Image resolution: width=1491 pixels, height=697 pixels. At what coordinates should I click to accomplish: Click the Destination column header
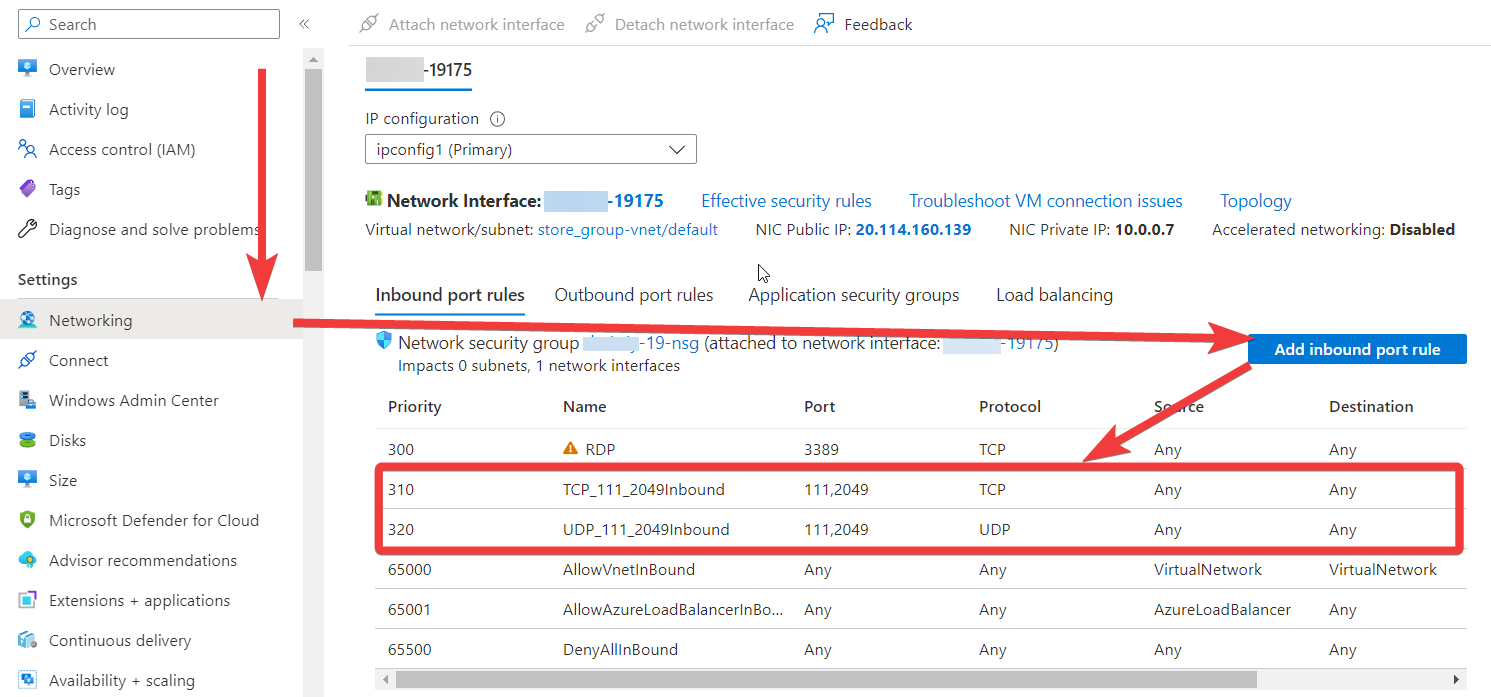pos(1371,407)
